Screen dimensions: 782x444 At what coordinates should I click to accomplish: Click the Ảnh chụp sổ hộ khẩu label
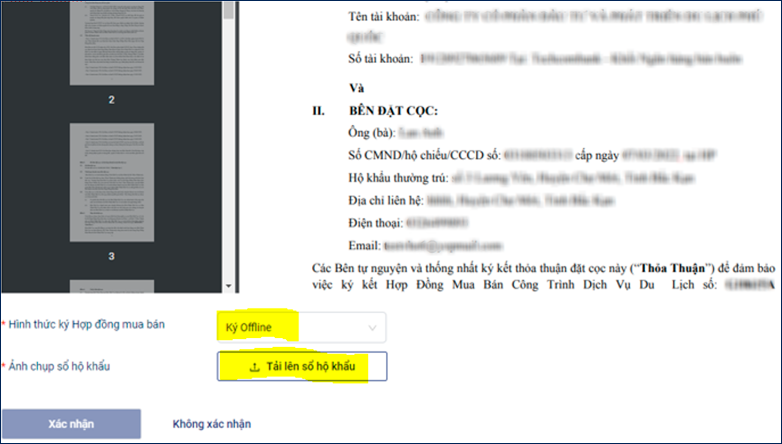tap(59, 366)
